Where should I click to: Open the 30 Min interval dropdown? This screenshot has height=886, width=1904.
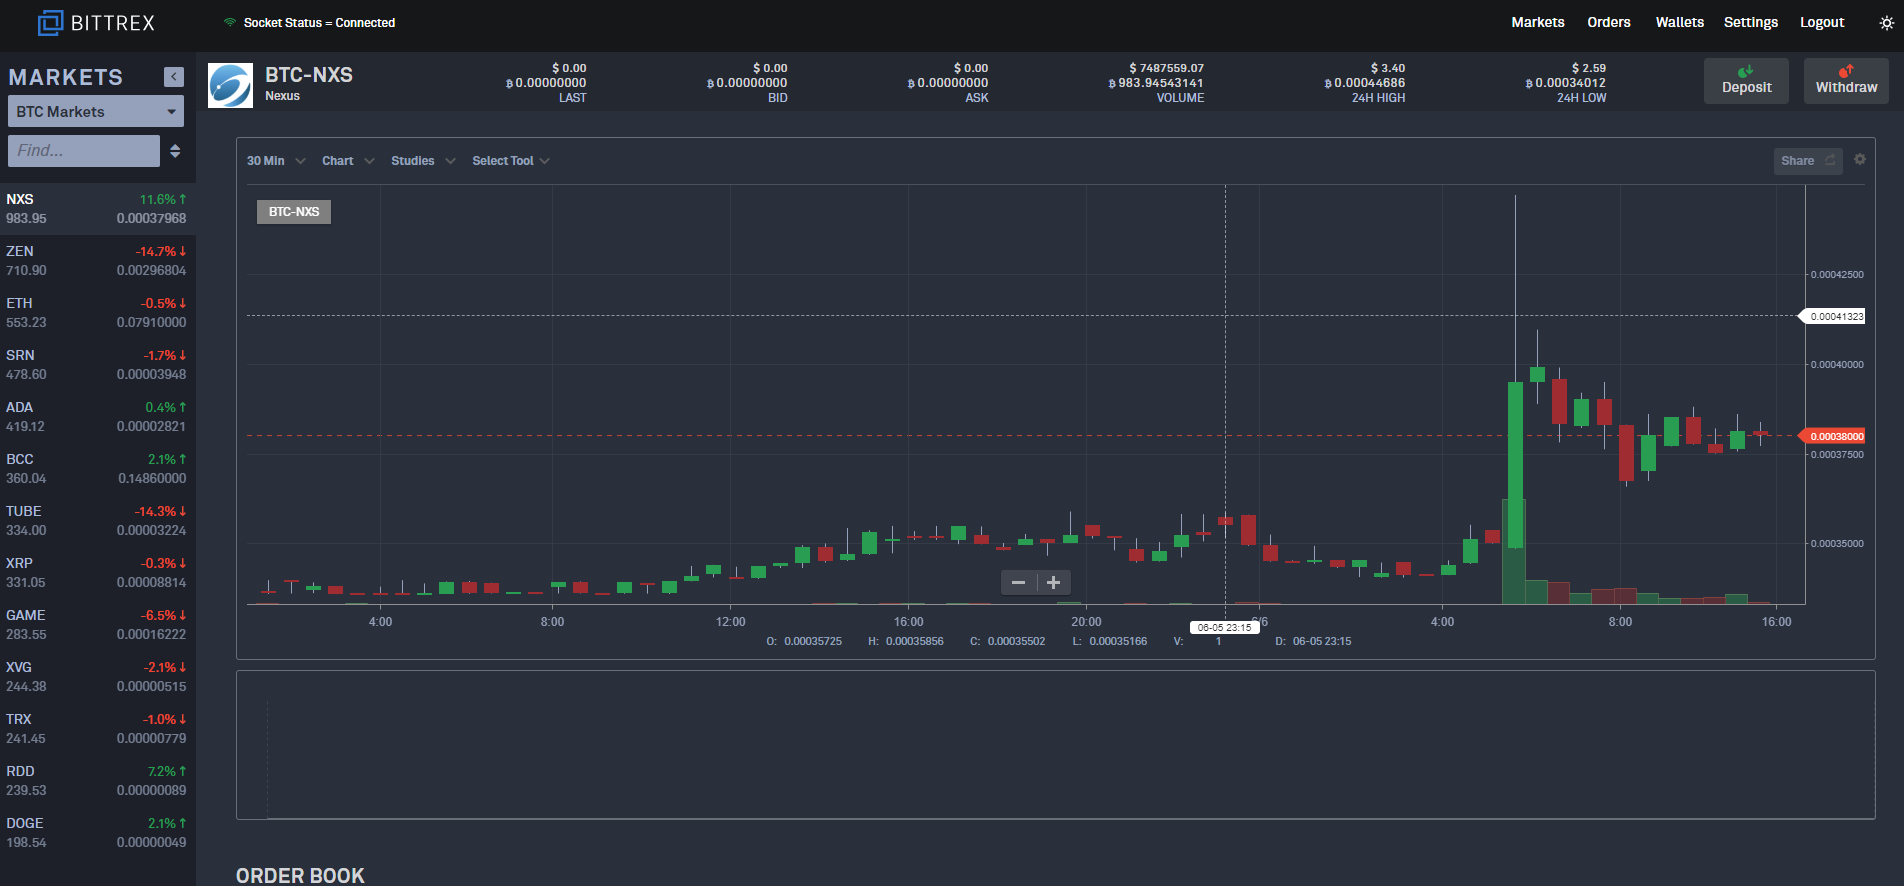click(x=276, y=161)
